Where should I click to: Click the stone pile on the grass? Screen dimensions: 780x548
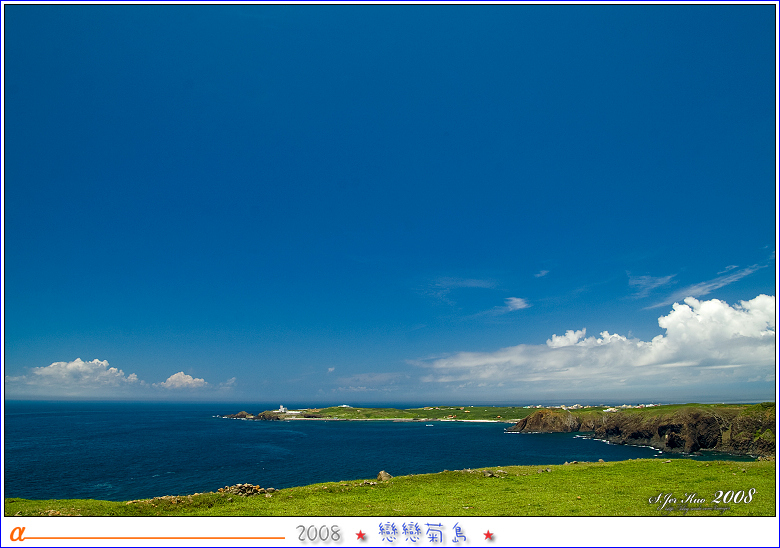click(x=244, y=490)
